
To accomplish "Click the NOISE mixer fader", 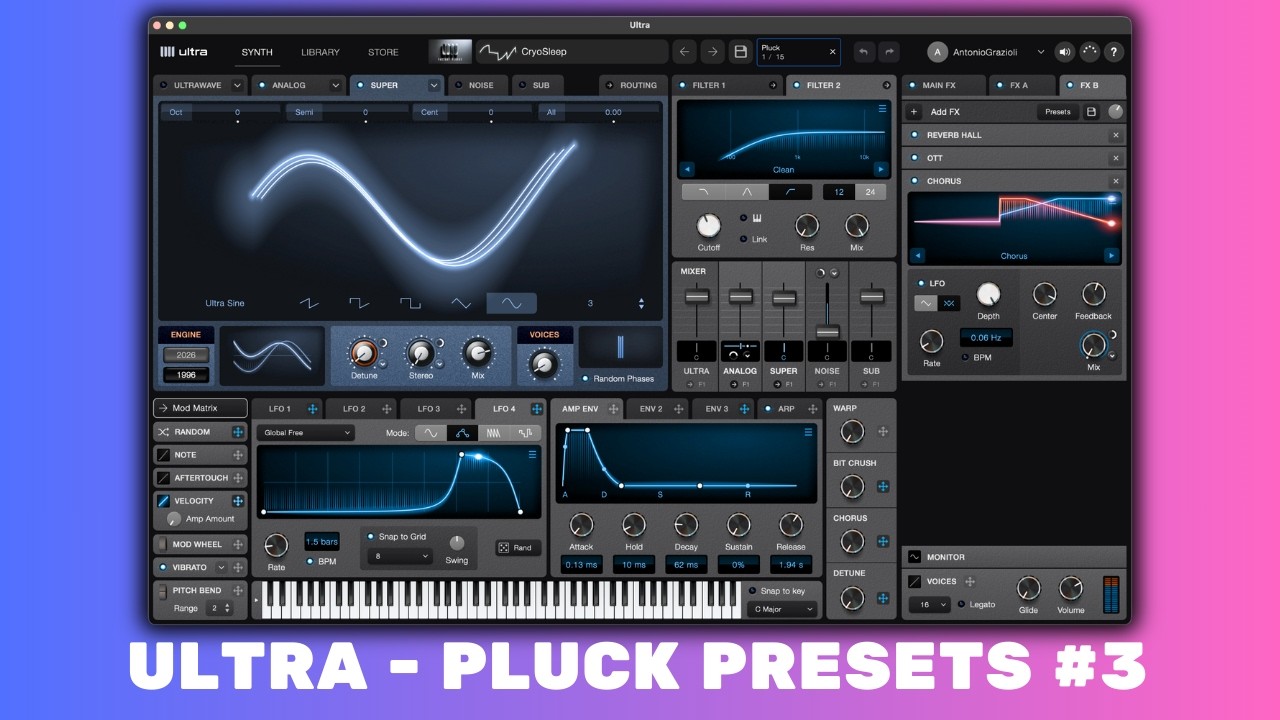I will pyautogui.click(x=827, y=331).
